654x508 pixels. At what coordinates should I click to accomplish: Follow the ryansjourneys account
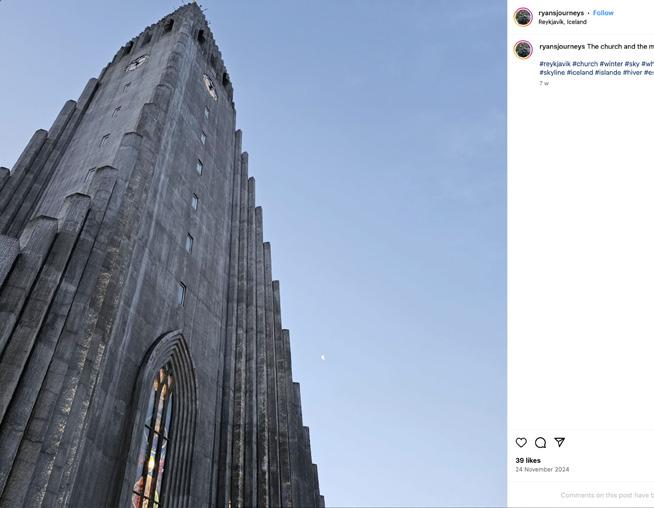603,13
